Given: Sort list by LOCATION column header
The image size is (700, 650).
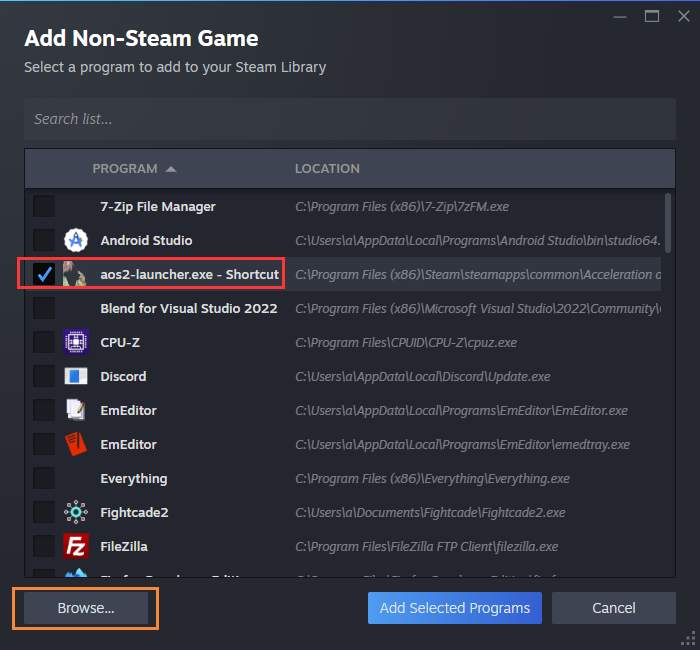Looking at the screenshot, I should 327,169.
